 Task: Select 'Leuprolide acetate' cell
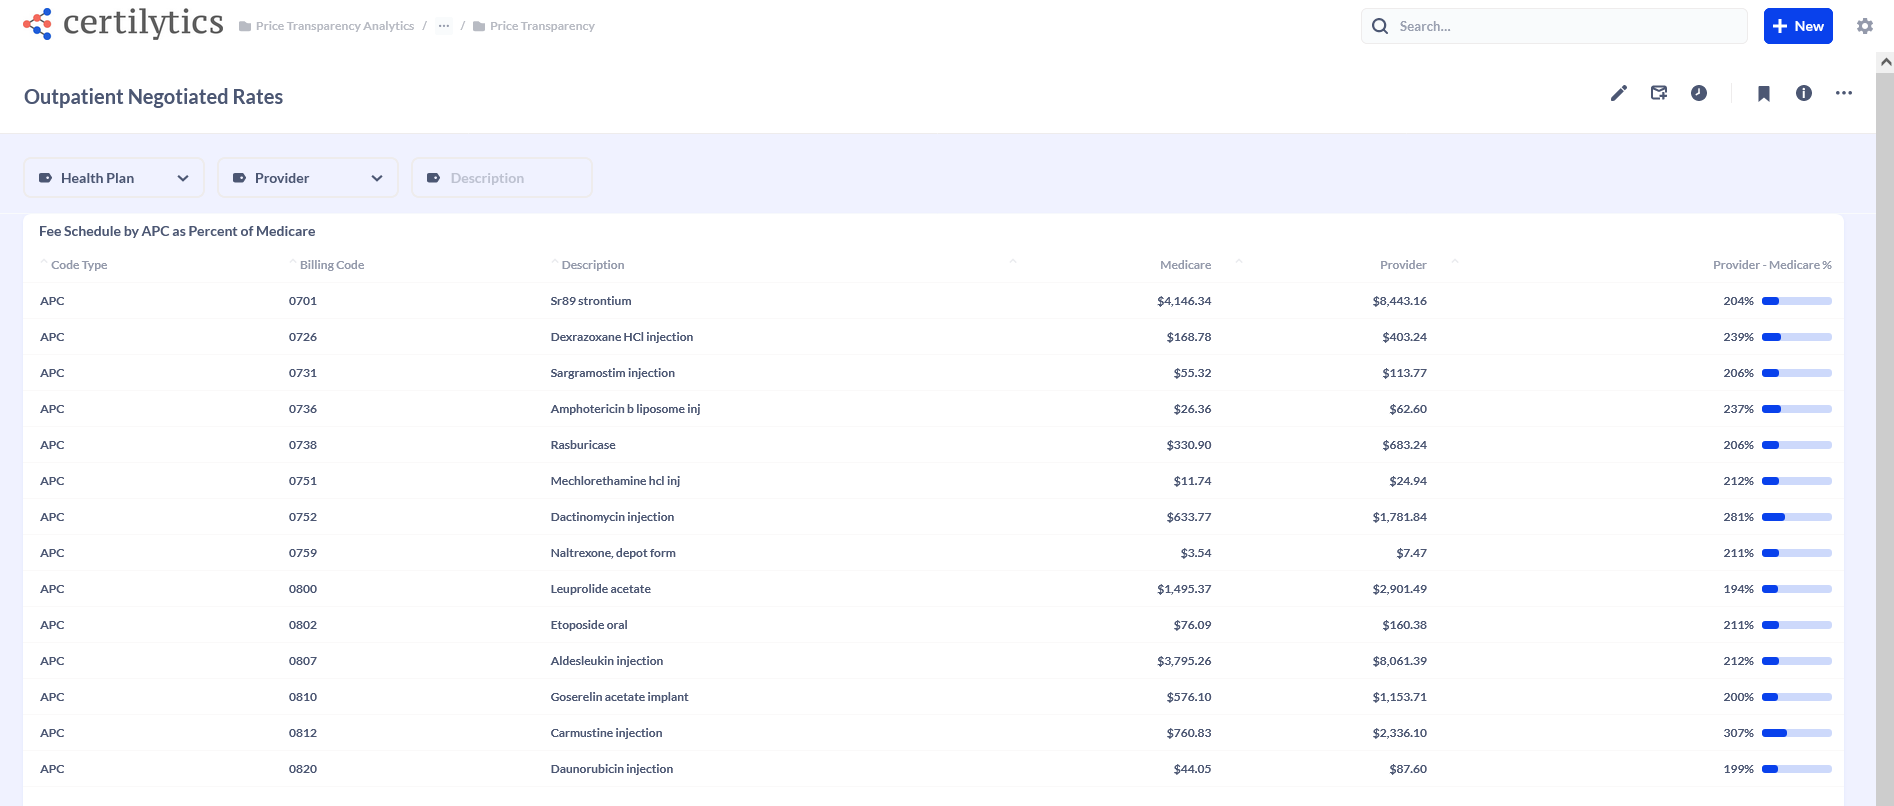pyautogui.click(x=601, y=589)
